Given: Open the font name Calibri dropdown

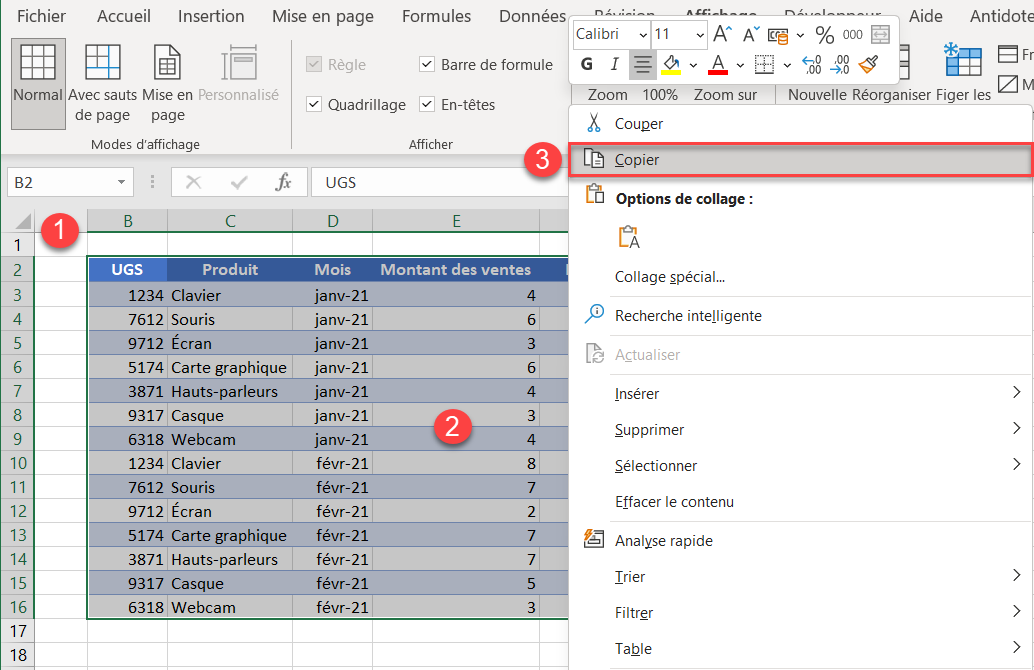Looking at the screenshot, I should tap(642, 35).
